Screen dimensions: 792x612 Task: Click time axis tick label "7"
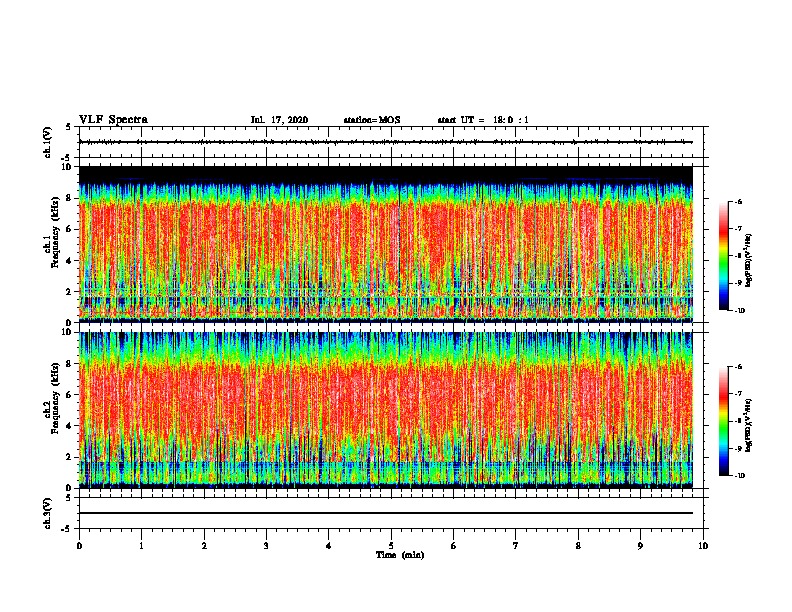click(516, 546)
